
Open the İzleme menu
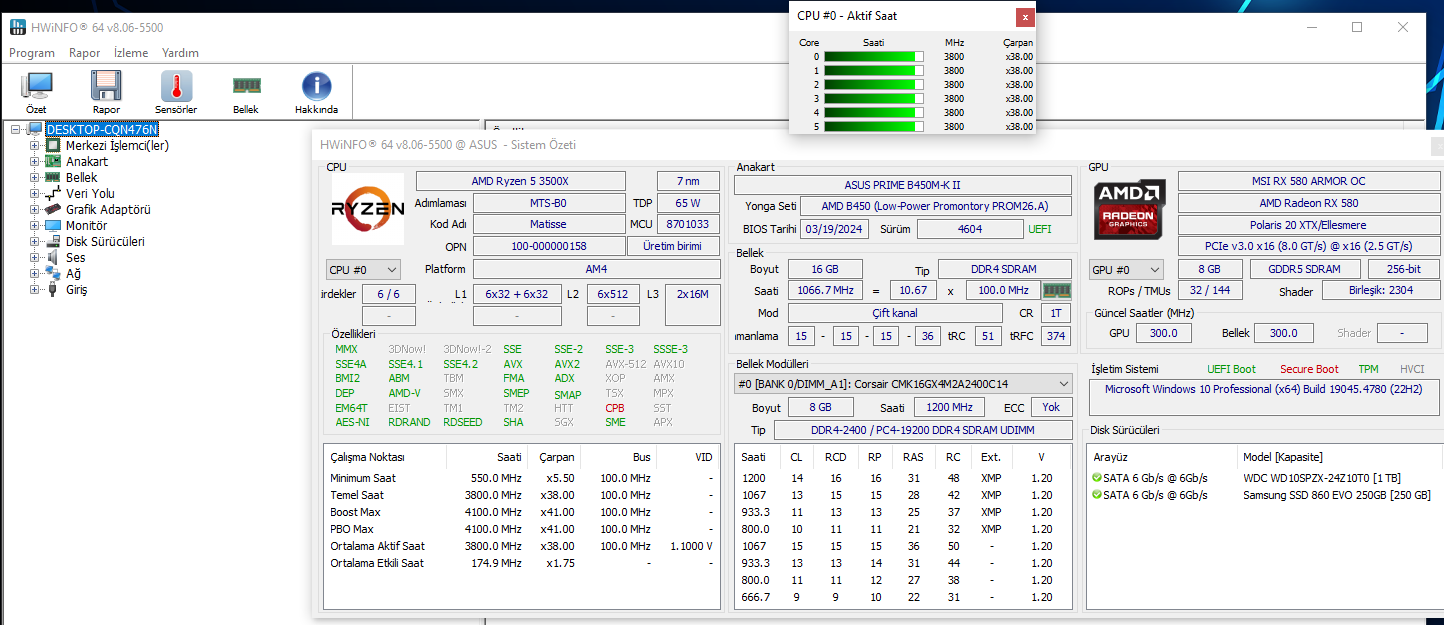131,53
